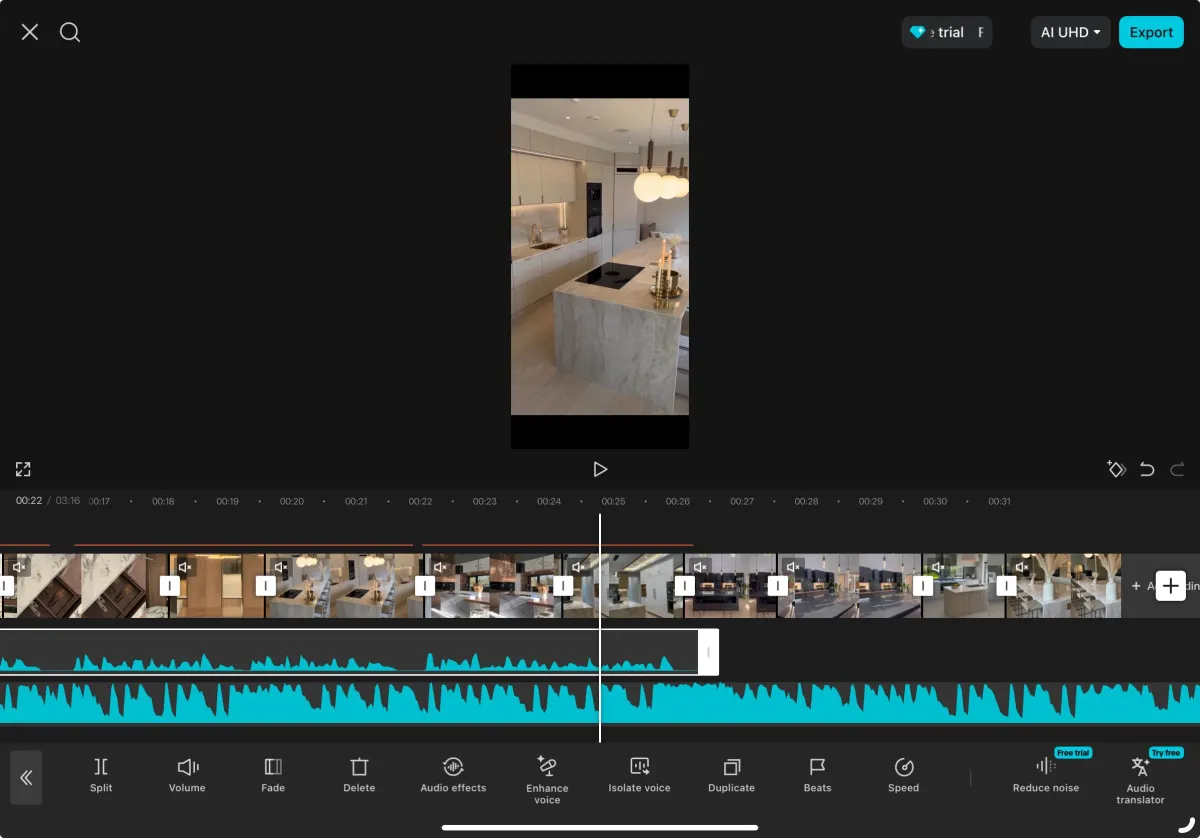
Task: Choose the Isolate voice tool
Action: tap(639, 775)
